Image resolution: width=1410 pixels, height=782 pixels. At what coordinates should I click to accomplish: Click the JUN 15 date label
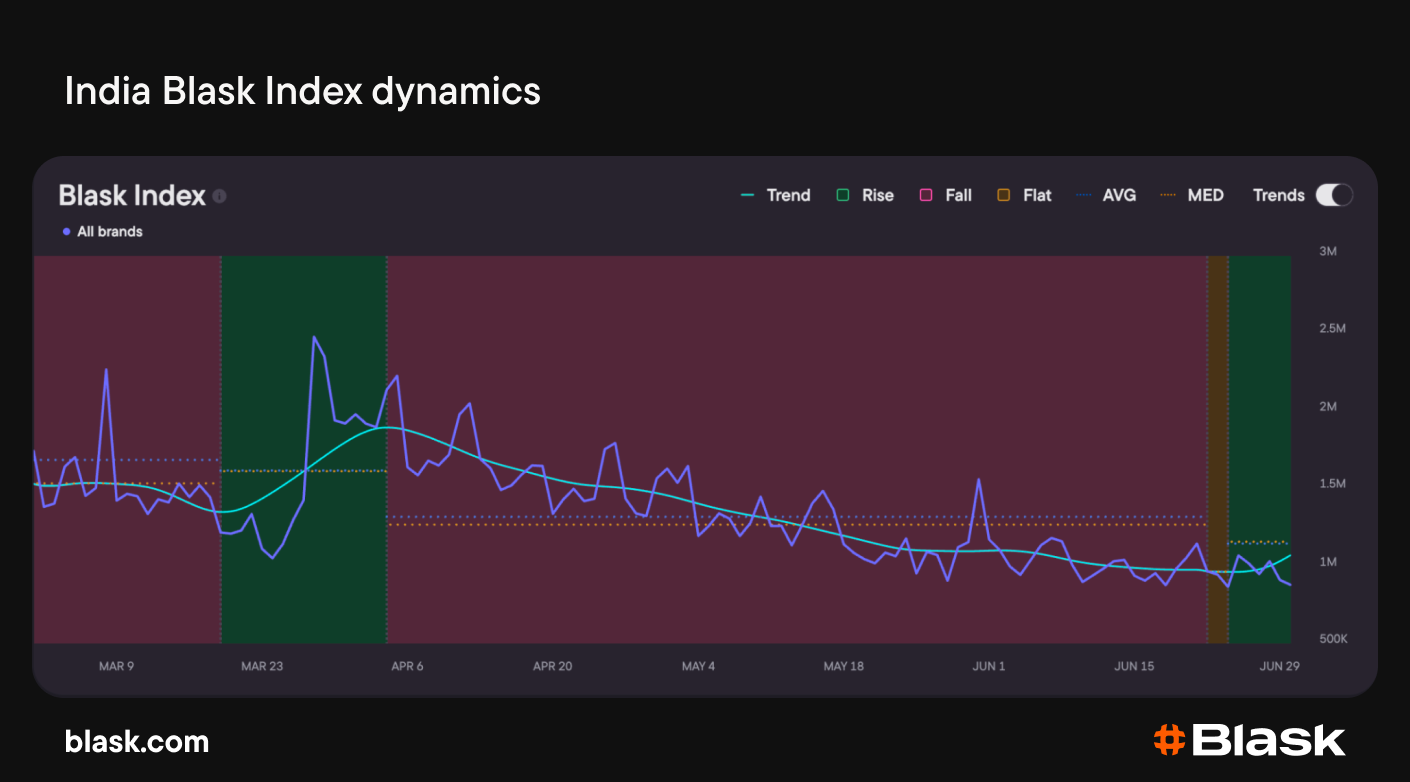tap(1134, 667)
